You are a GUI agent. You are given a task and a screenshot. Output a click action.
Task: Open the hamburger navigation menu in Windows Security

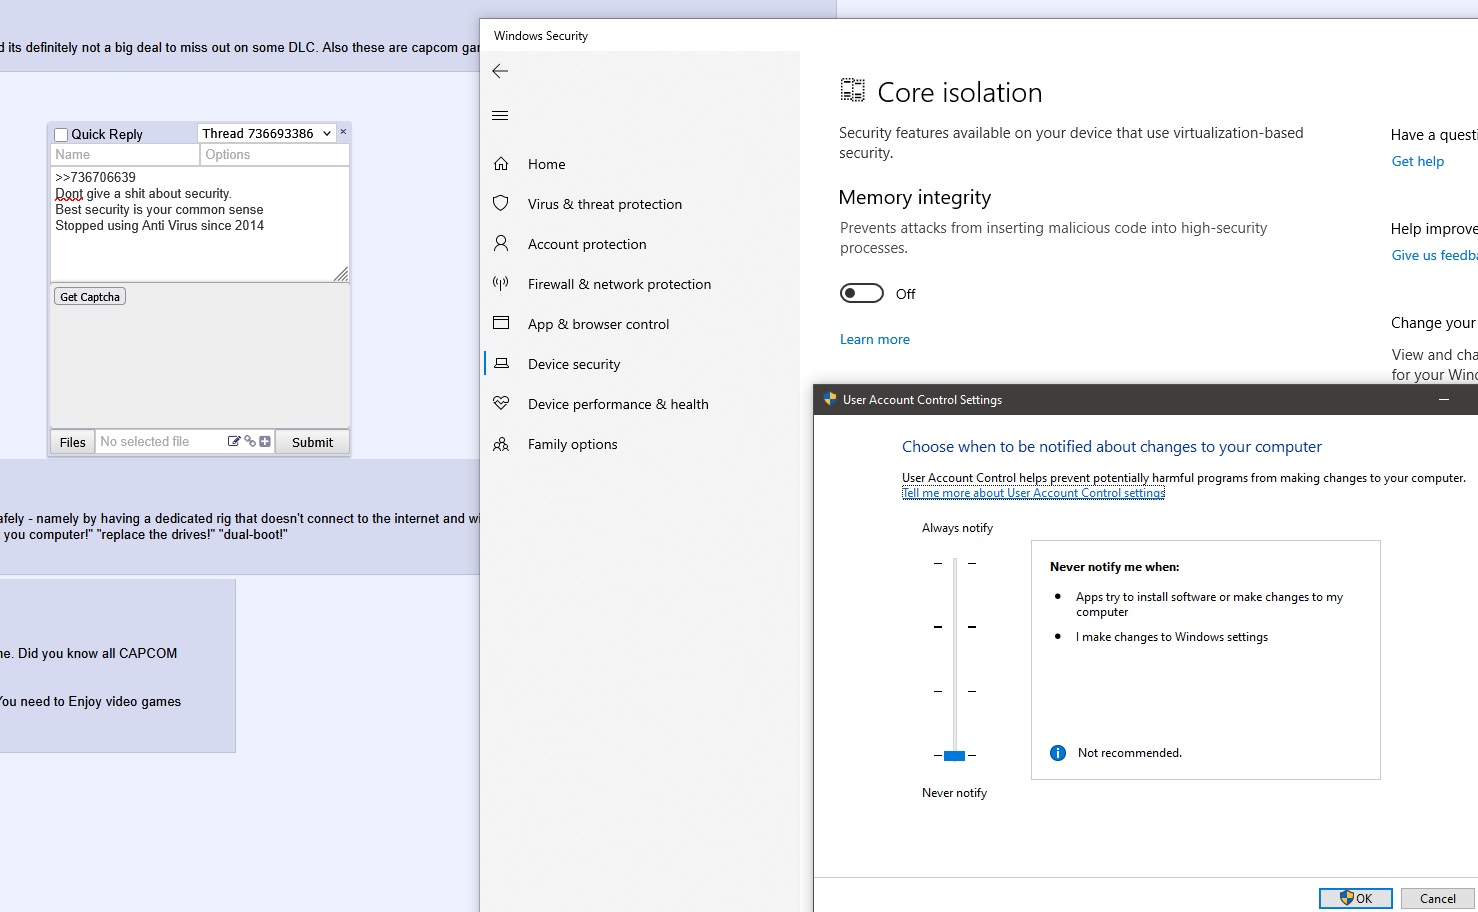(501, 116)
